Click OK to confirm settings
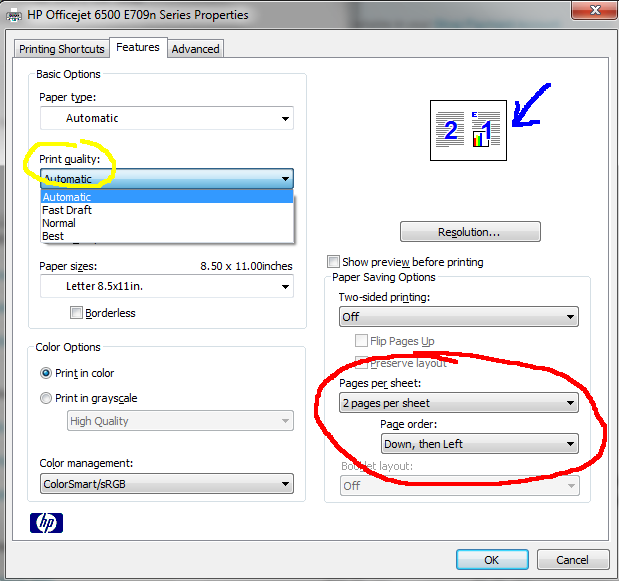The width and height of the screenshot is (619, 581). pyautogui.click(x=492, y=560)
